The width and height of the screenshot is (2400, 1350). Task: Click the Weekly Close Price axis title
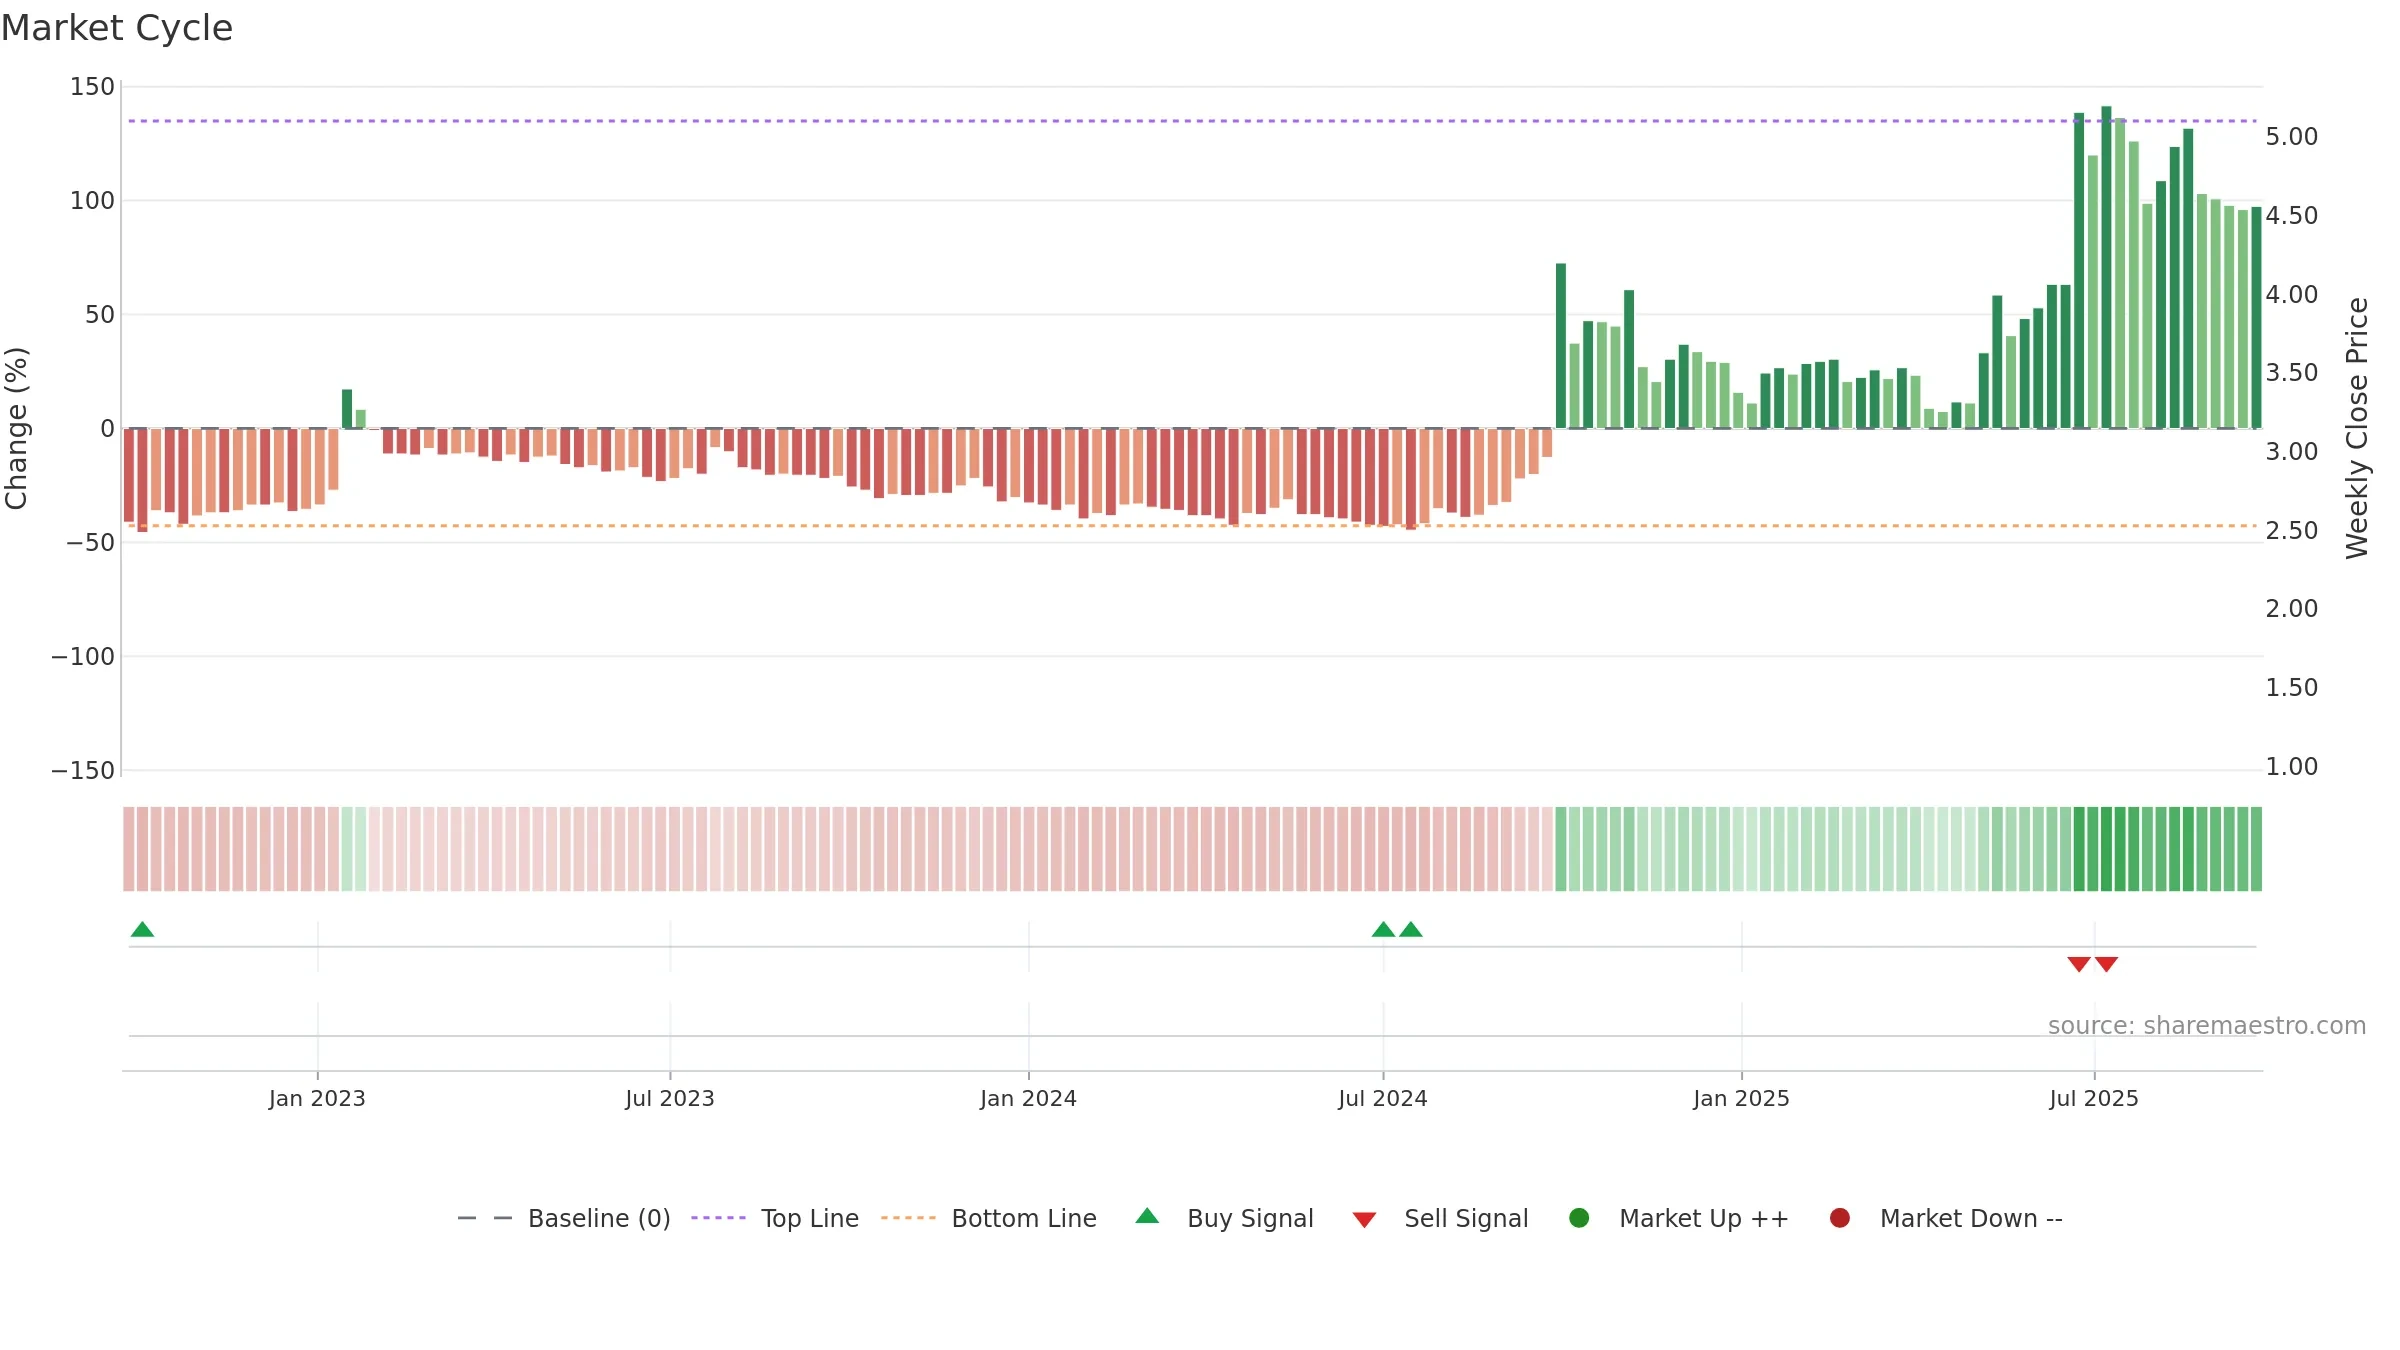point(2357,428)
